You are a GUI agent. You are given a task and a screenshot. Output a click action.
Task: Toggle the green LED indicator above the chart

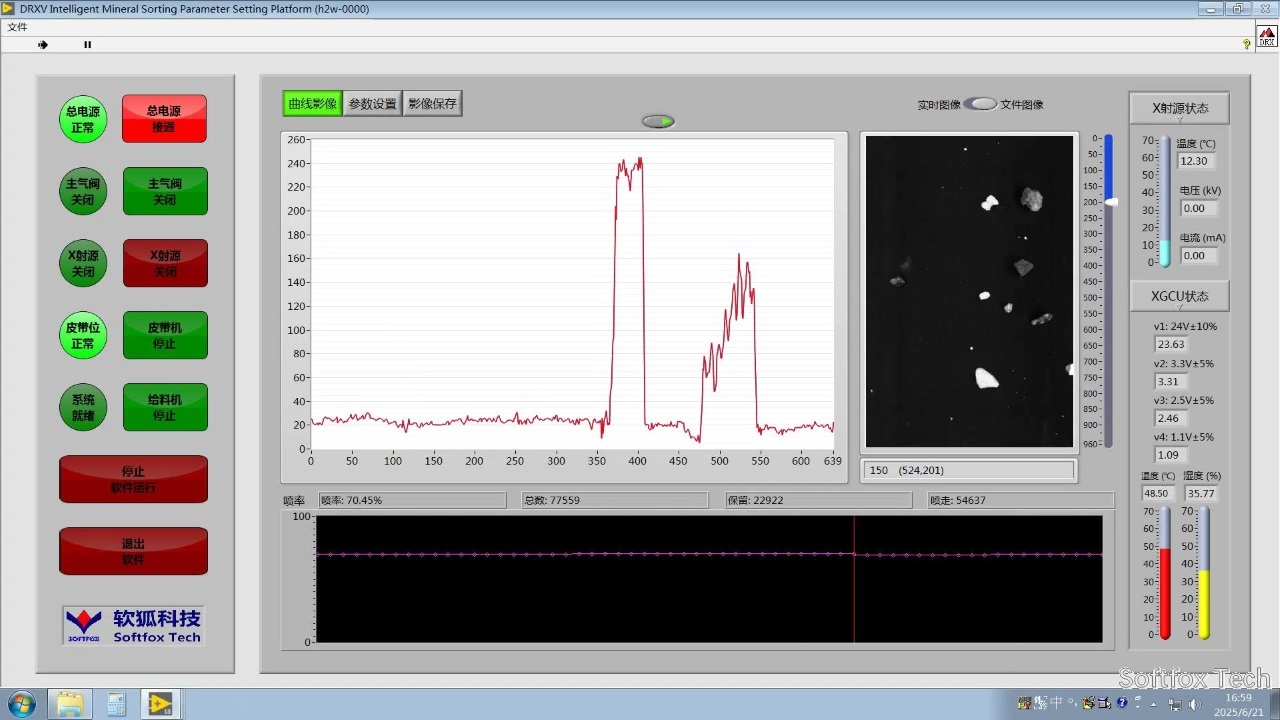[x=657, y=120]
